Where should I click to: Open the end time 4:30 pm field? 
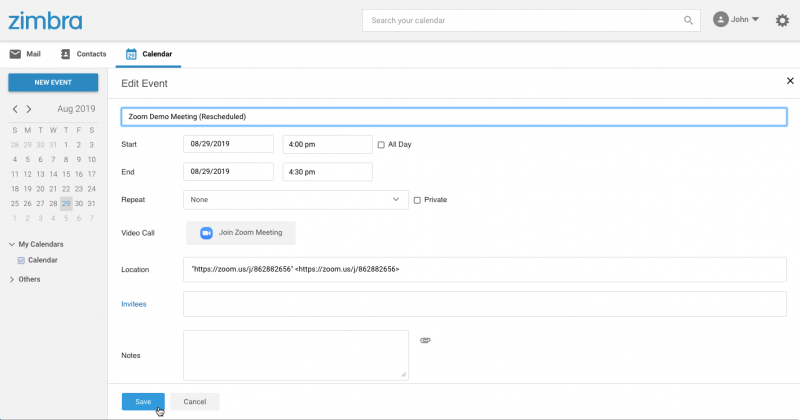point(328,172)
